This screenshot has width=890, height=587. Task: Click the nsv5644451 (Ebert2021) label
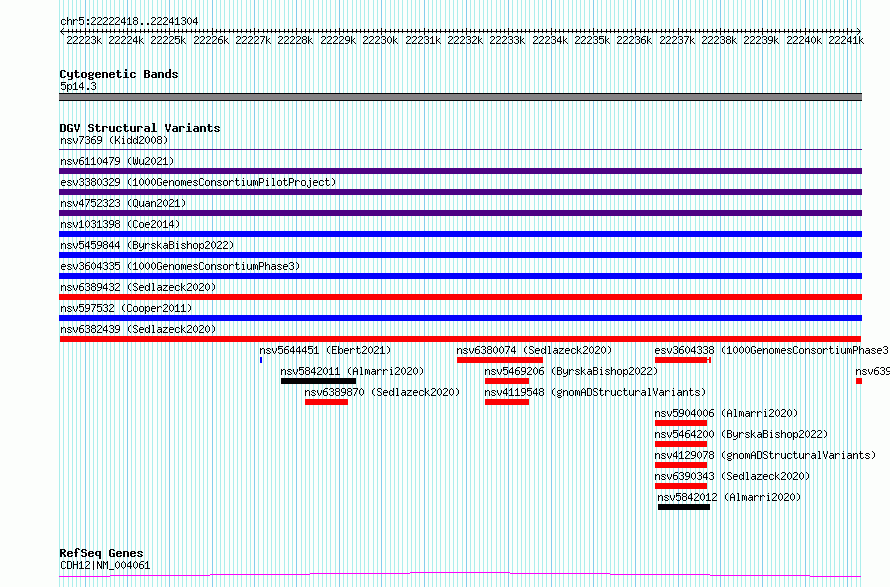(x=325, y=350)
